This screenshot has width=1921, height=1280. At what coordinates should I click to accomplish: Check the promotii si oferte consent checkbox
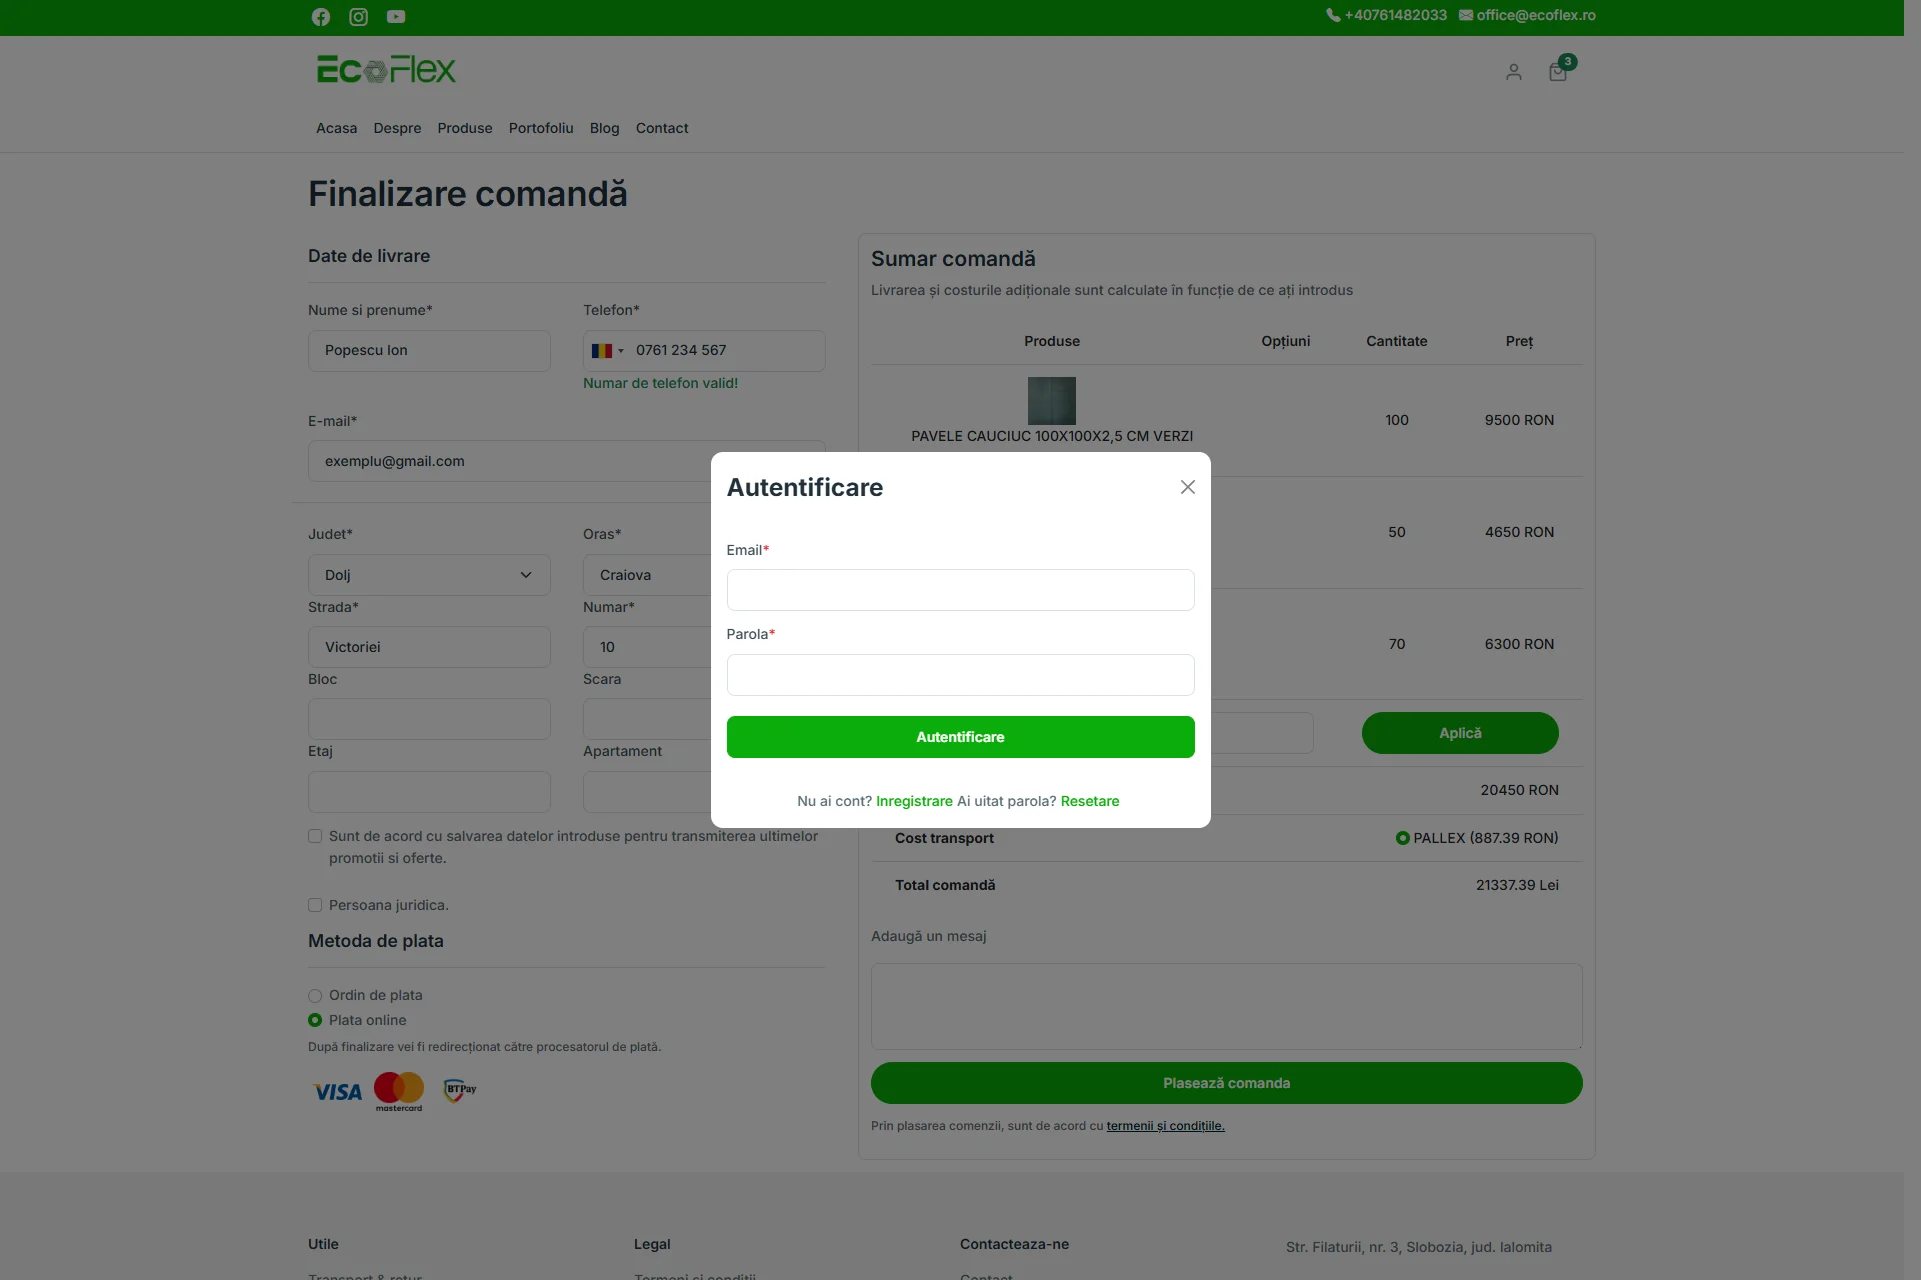(x=315, y=836)
